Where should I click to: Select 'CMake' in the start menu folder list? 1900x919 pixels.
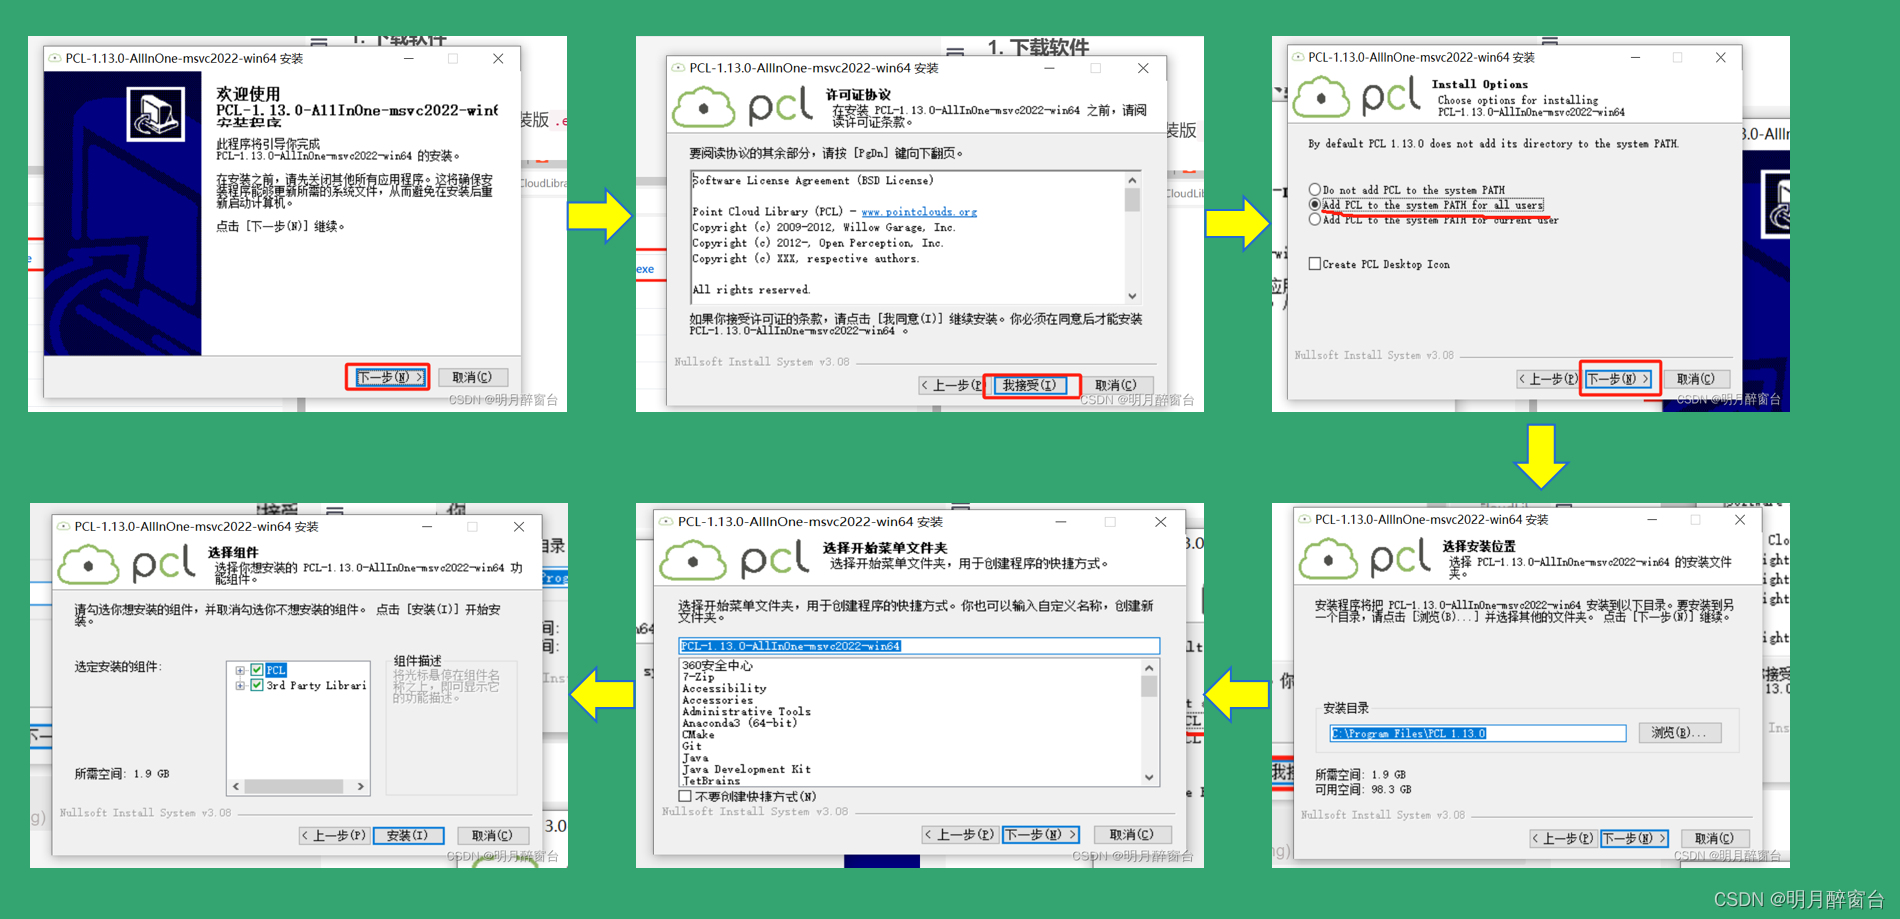[698, 735]
